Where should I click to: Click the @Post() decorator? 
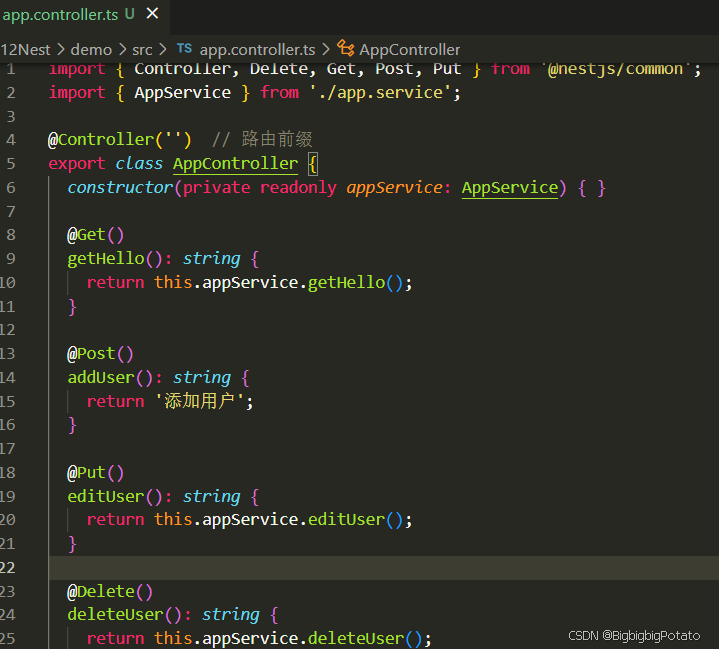coord(100,354)
